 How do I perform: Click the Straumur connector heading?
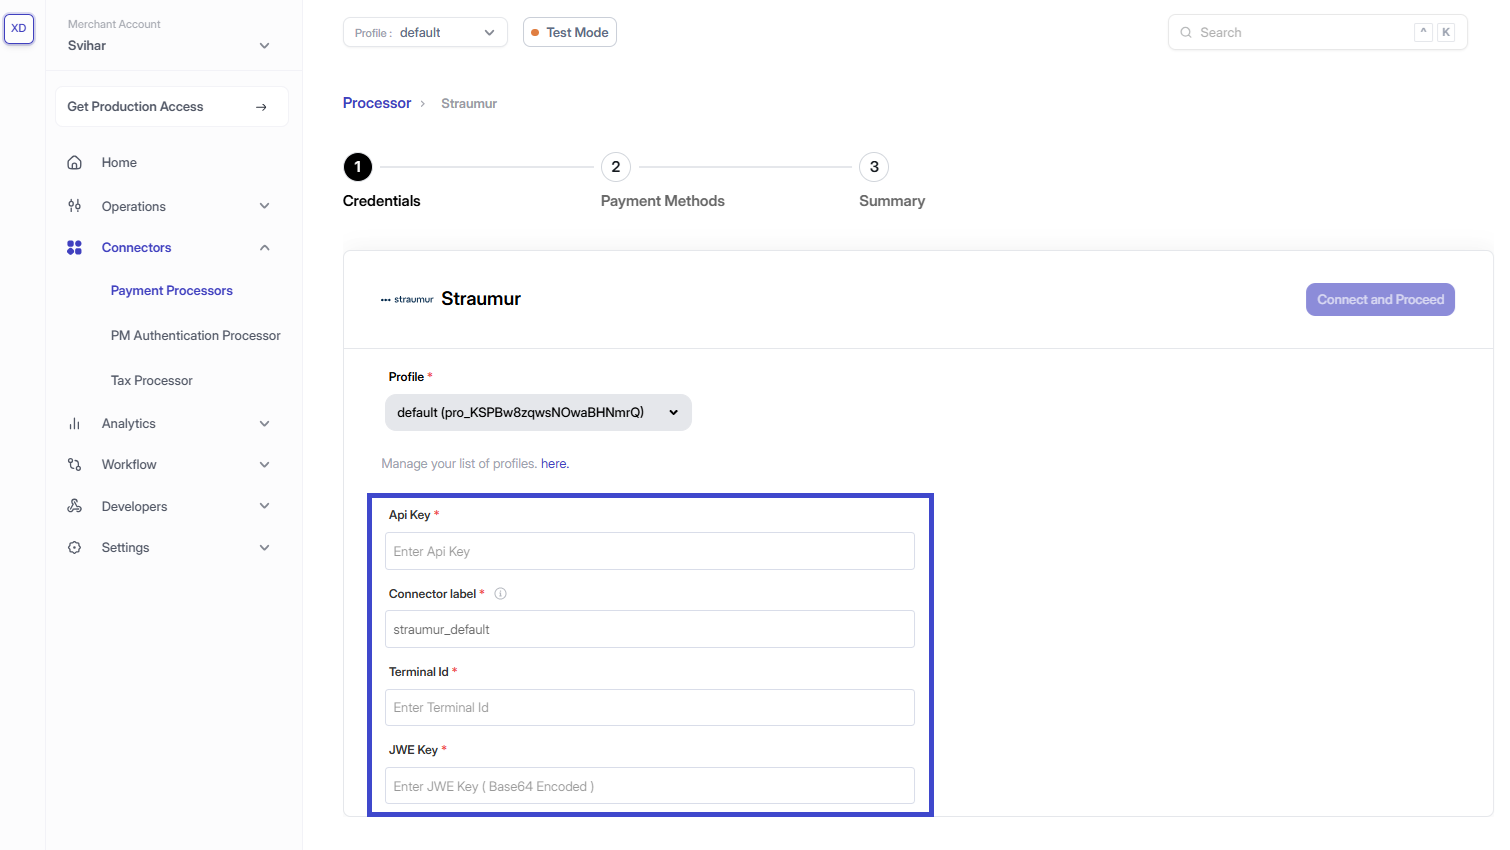481,299
